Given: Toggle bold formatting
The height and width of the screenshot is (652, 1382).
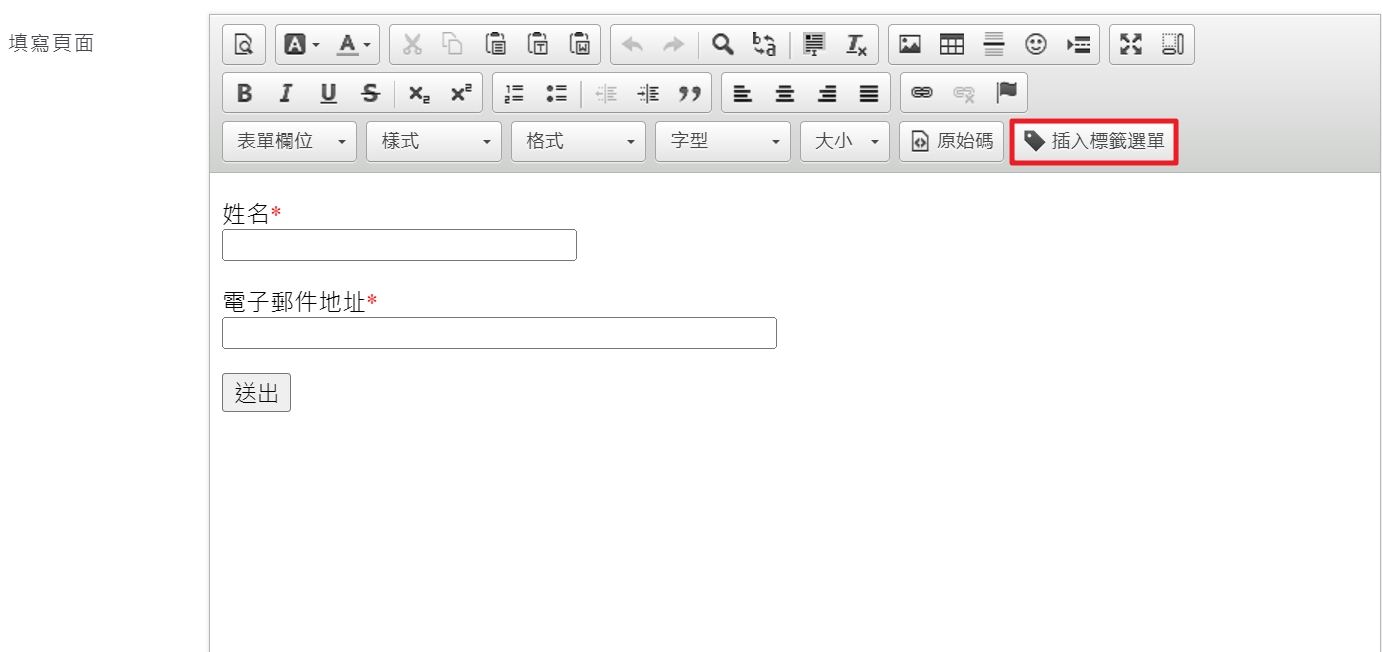Looking at the screenshot, I should coord(244,93).
